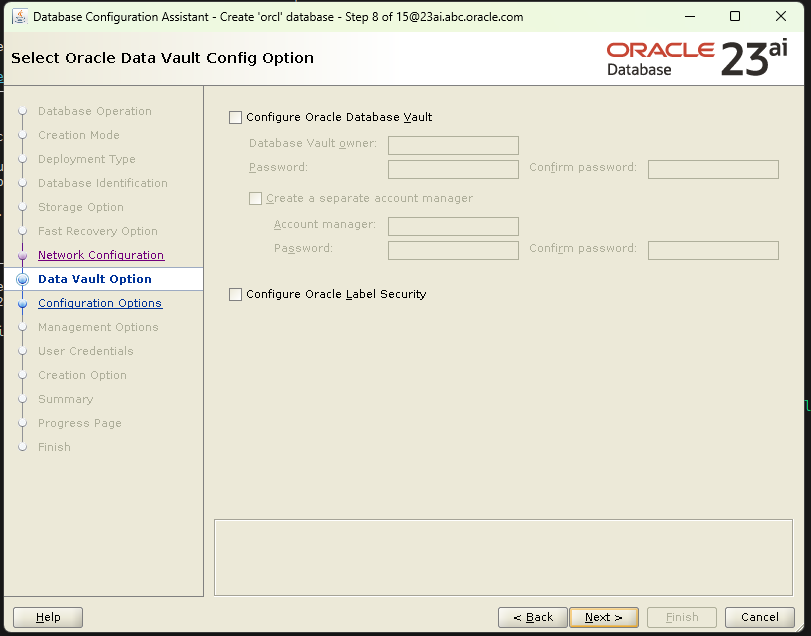Click the Confirm password field

coord(712,167)
